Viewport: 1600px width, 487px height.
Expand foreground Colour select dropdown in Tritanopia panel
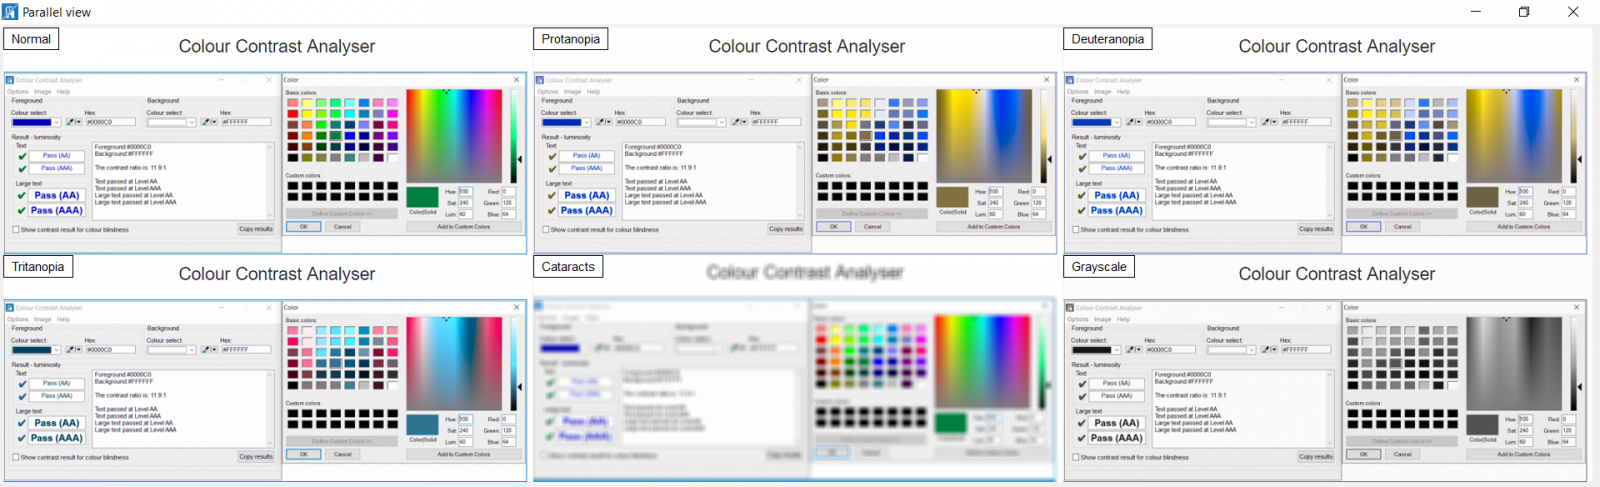56,350
